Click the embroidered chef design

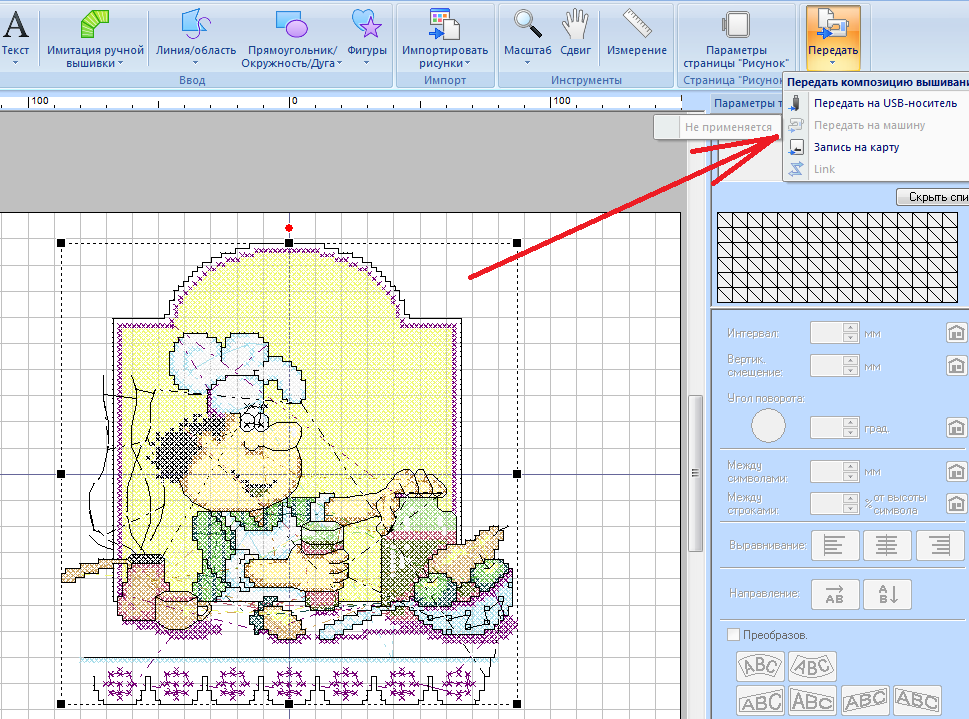coord(289,473)
